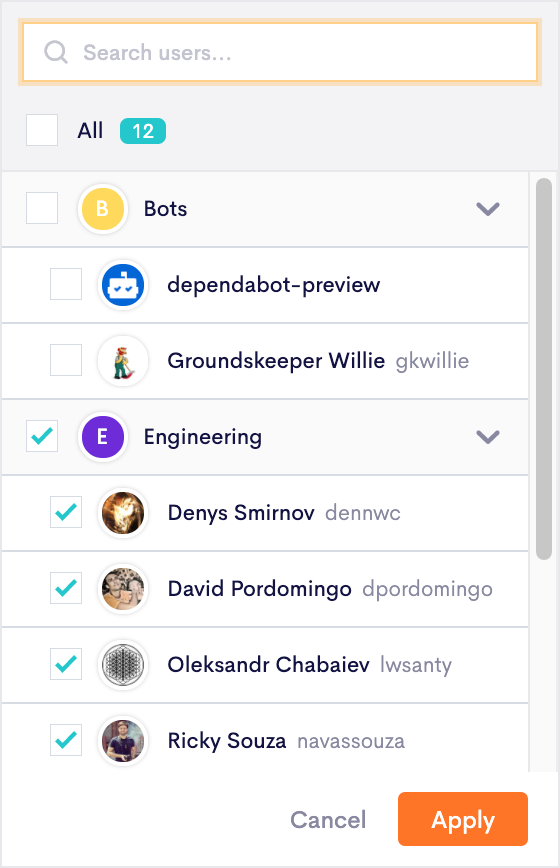The height and width of the screenshot is (868, 560).
Task: Click Denys Smirnov's avatar
Action: (x=123, y=513)
